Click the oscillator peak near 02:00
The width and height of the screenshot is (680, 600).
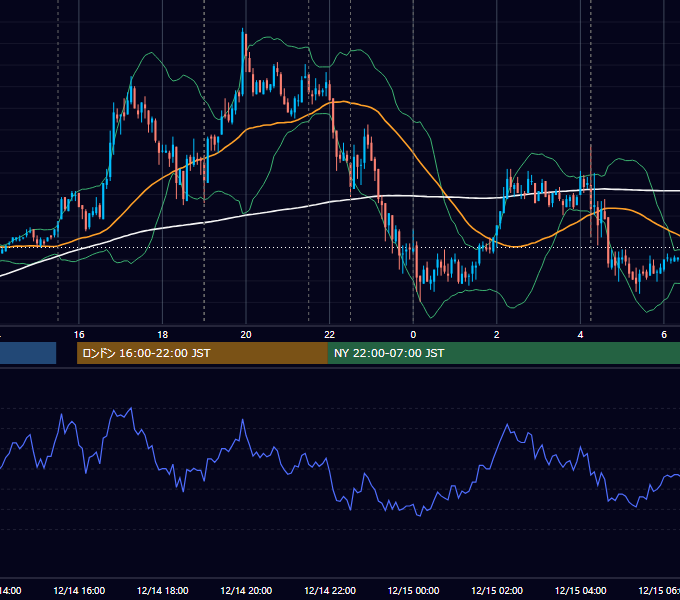[507, 425]
